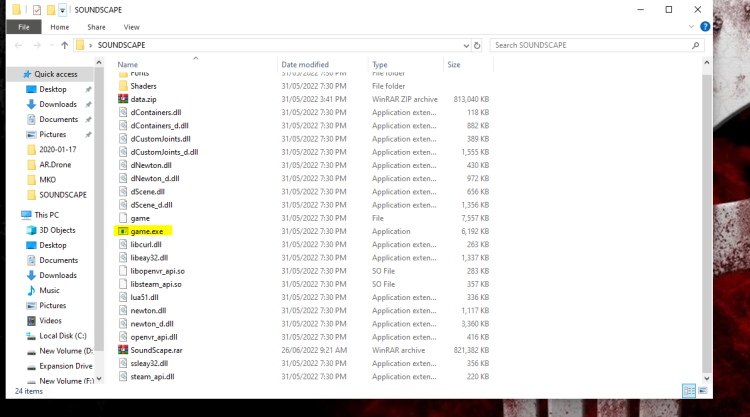Select dCustomJoints_d.dll file name
Image resolution: width=750 pixels, height=417 pixels.
click(164, 152)
